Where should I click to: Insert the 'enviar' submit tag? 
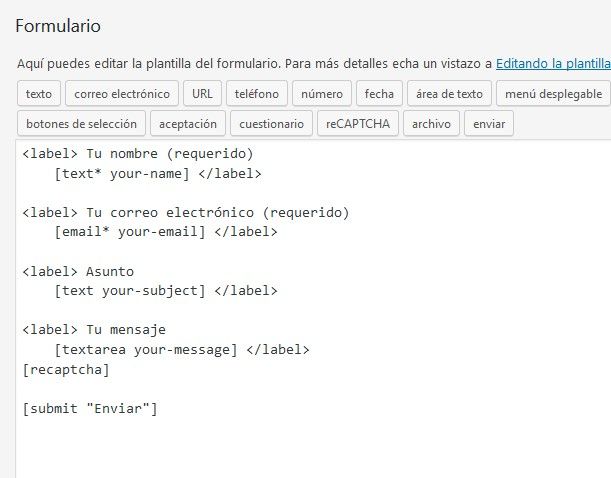click(489, 123)
